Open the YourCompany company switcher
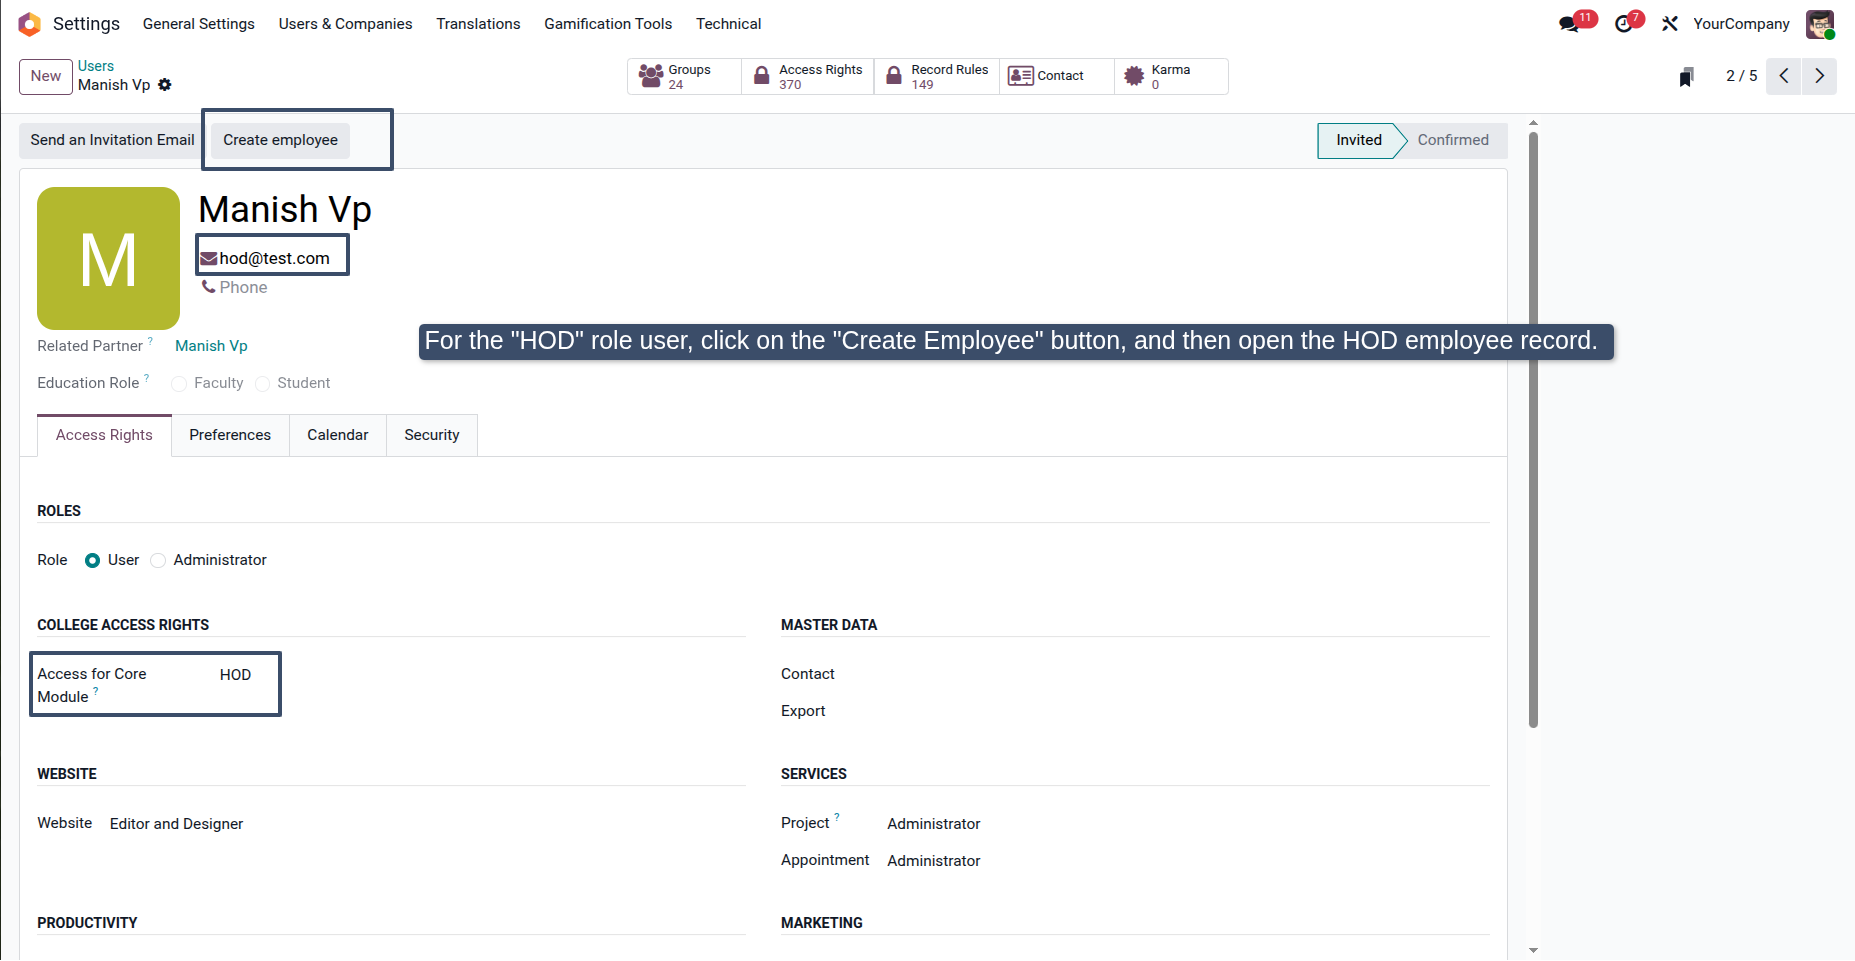 pos(1741,24)
